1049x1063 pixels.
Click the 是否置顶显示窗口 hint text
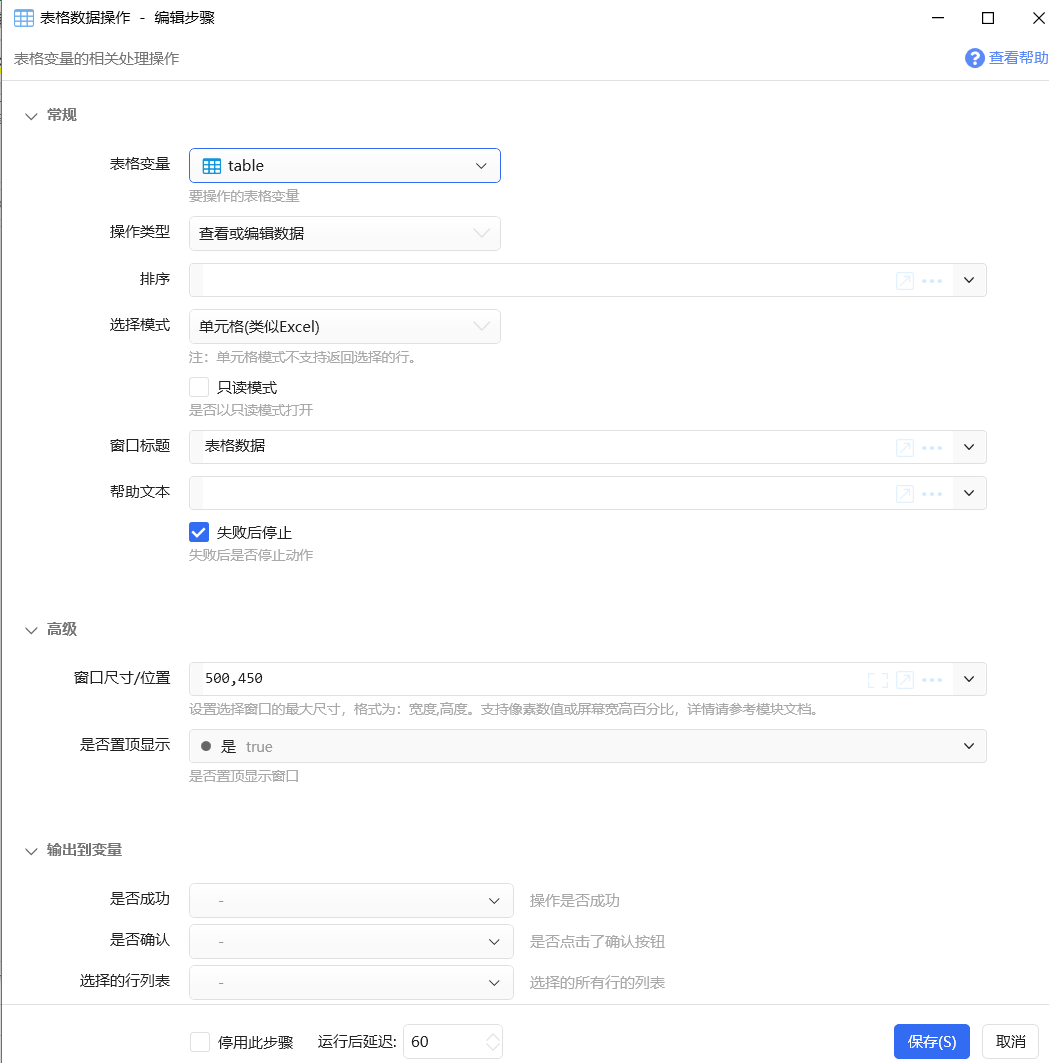244,776
